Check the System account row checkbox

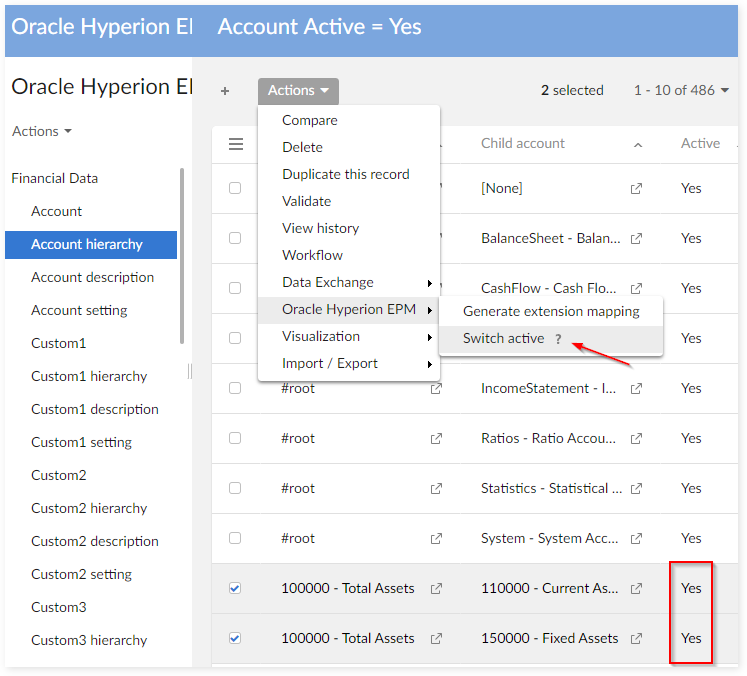pyautogui.click(x=235, y=538)
